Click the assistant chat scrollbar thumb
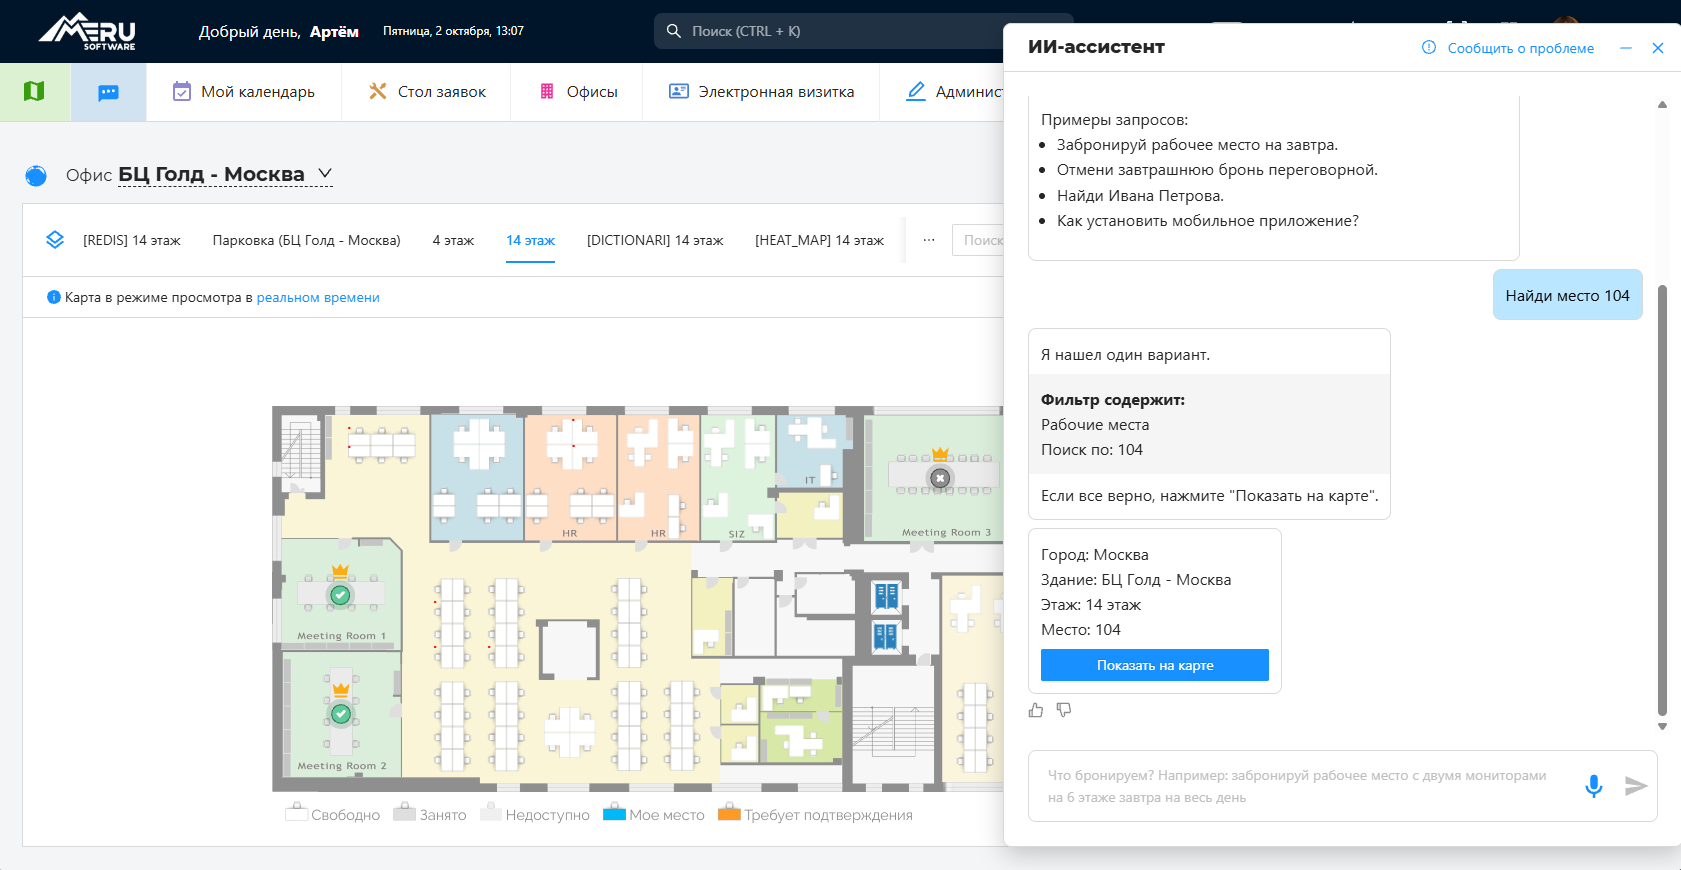The image size is (1681, 870). point(1662,500)
